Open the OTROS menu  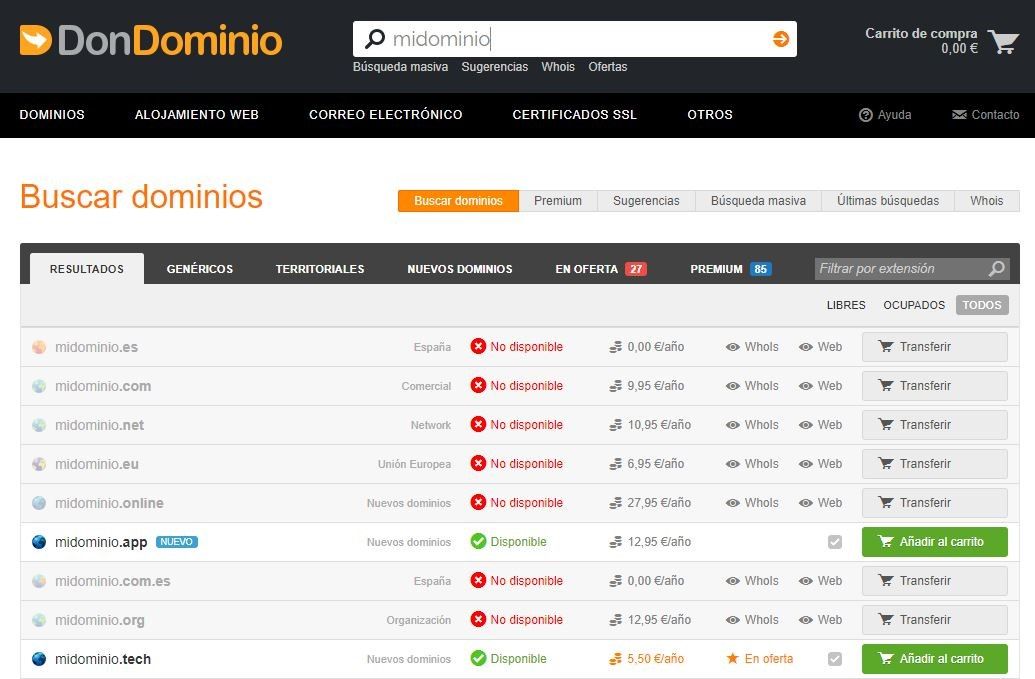710,114
